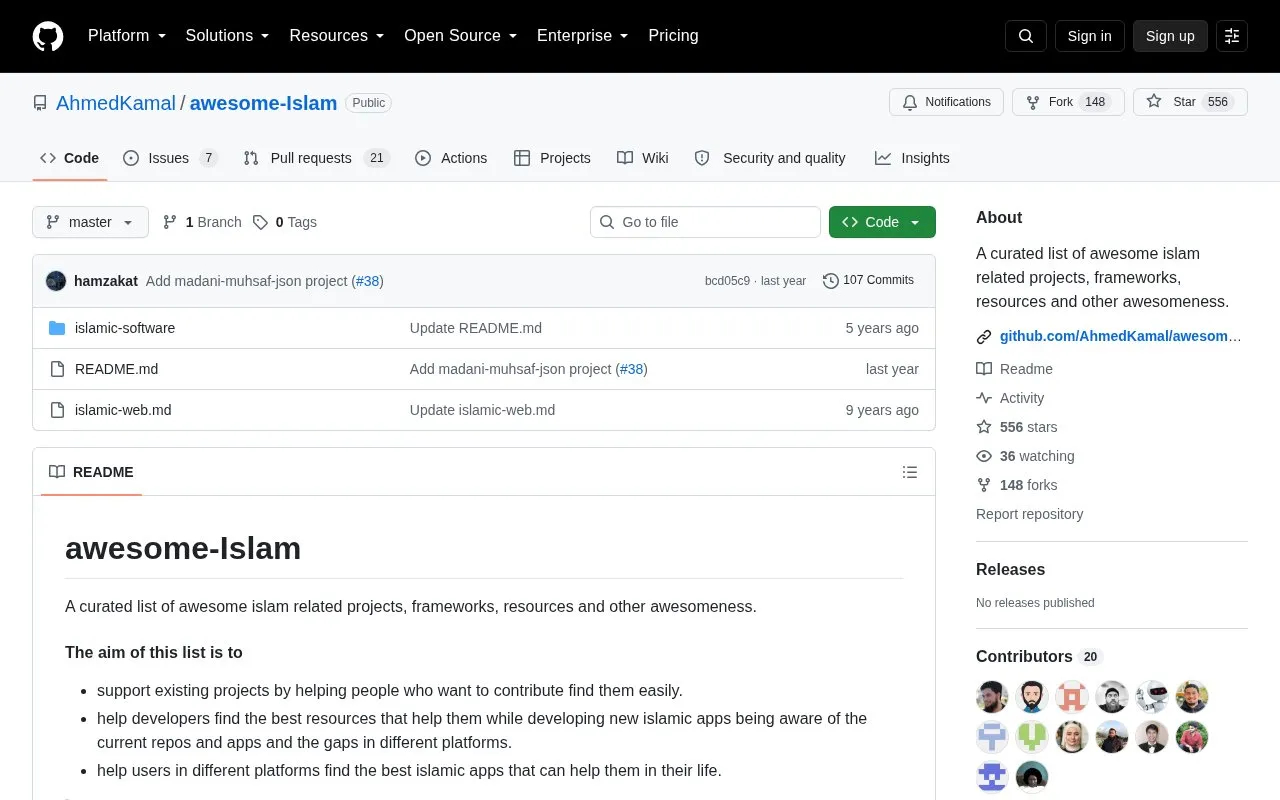1280x800 pixels.
Task: Open the Projects tab
Action: [552, 158]
